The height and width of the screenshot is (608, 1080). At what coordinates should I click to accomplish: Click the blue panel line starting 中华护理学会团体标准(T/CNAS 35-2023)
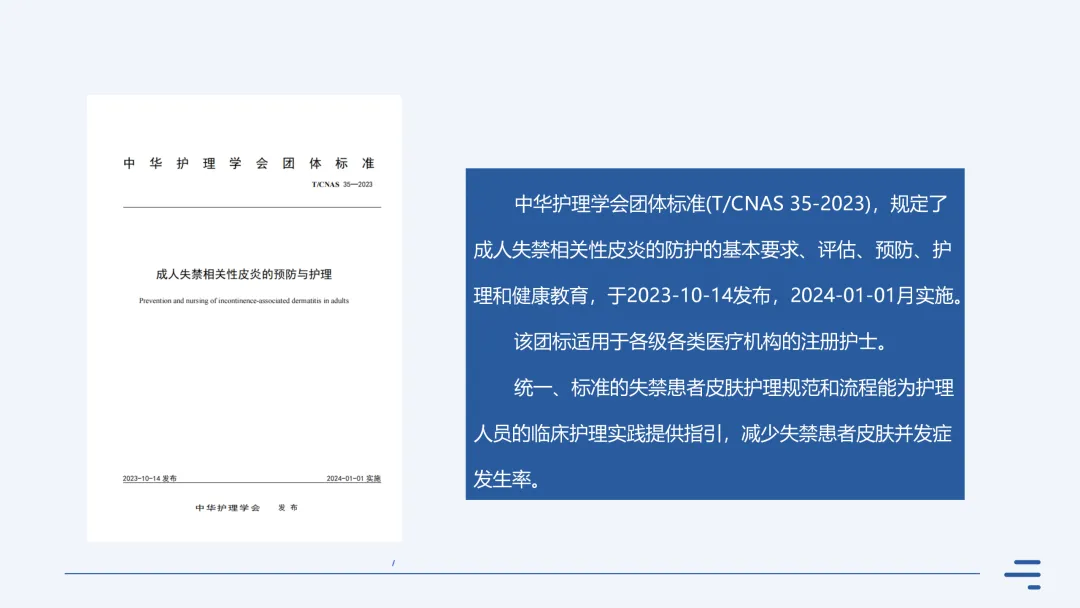pyautogui.click(x=731, y=204)
